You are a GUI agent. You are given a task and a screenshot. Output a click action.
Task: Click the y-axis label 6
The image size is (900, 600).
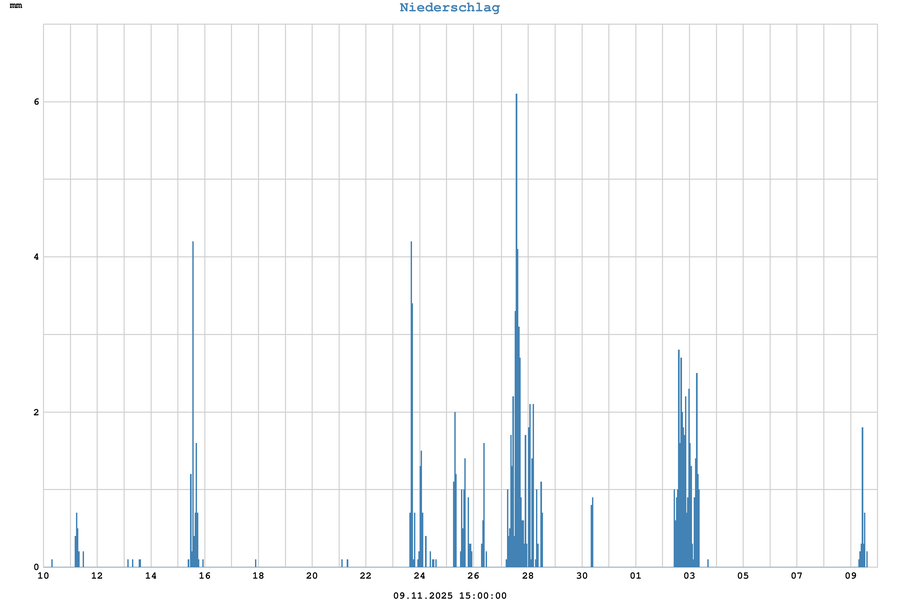(x=34, y=102)
